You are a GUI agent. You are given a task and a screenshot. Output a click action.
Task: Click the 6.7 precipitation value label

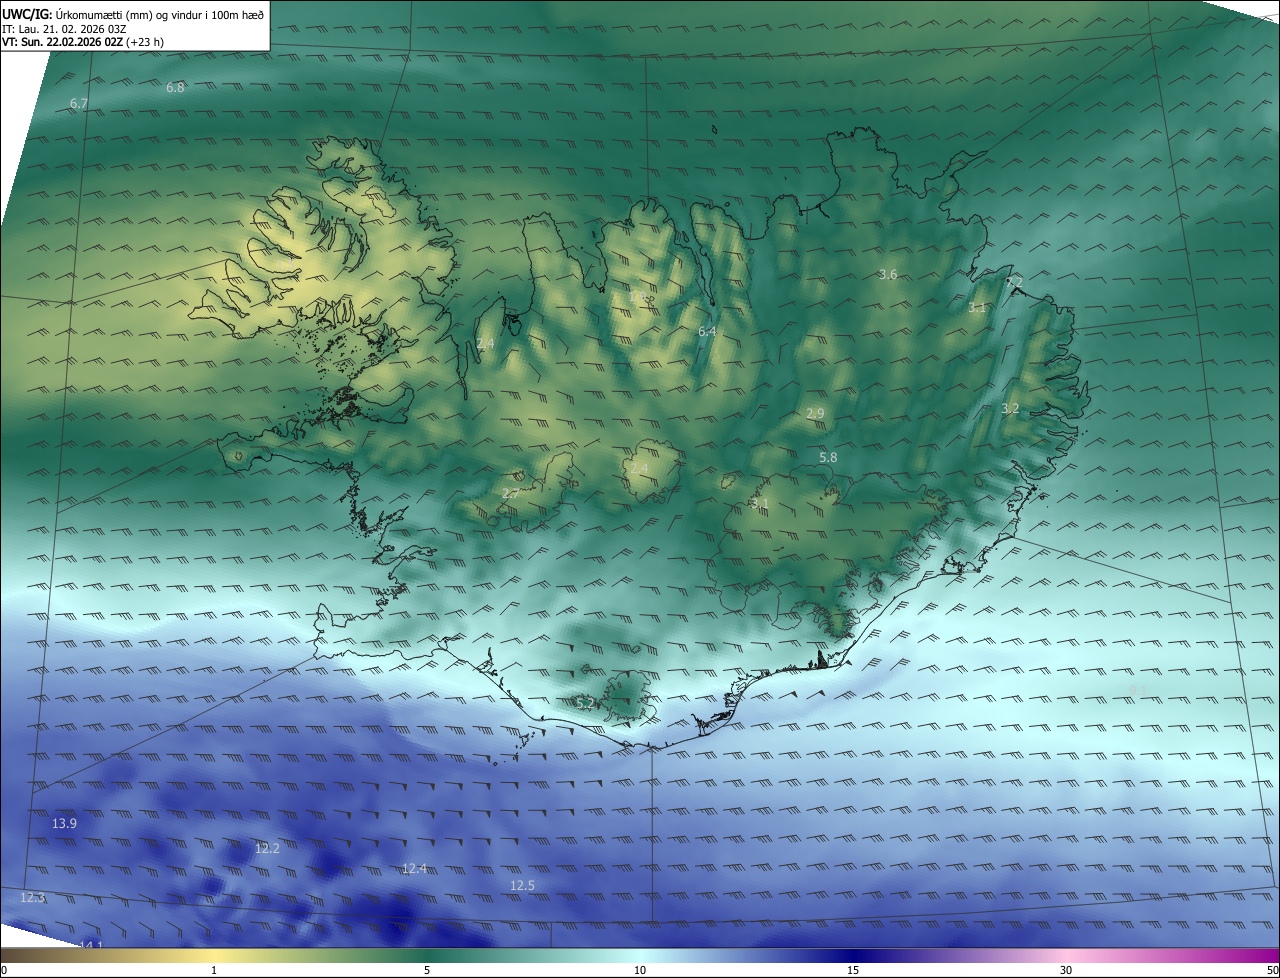point(79,104)
